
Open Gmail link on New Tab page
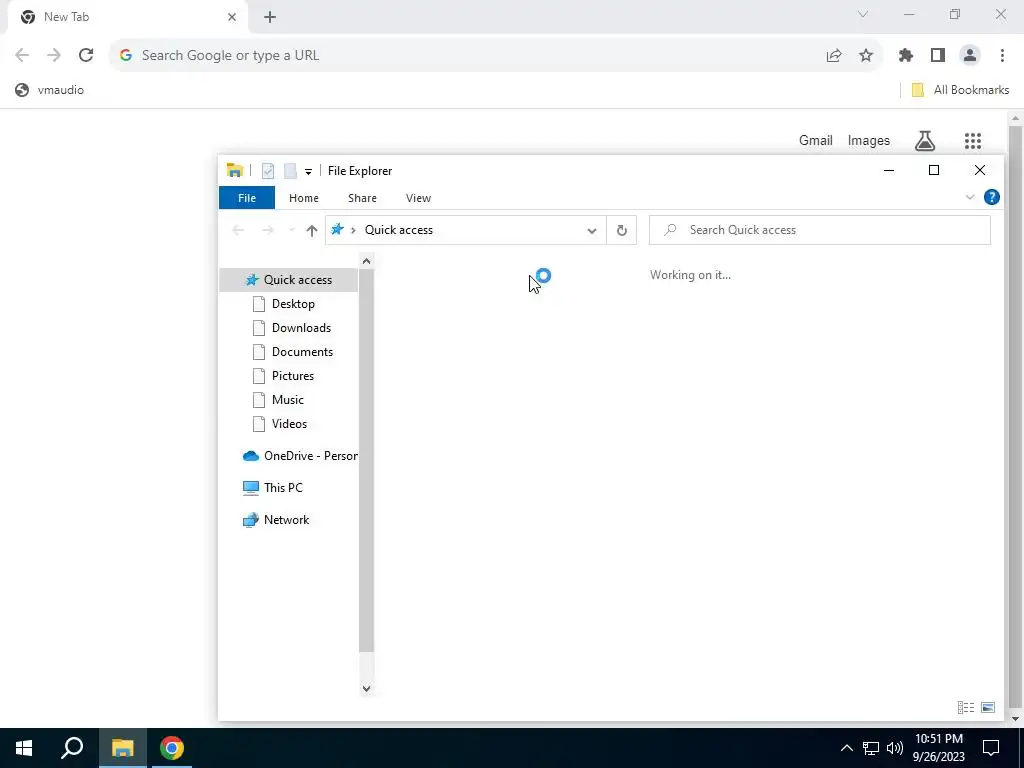coord(816,140)
